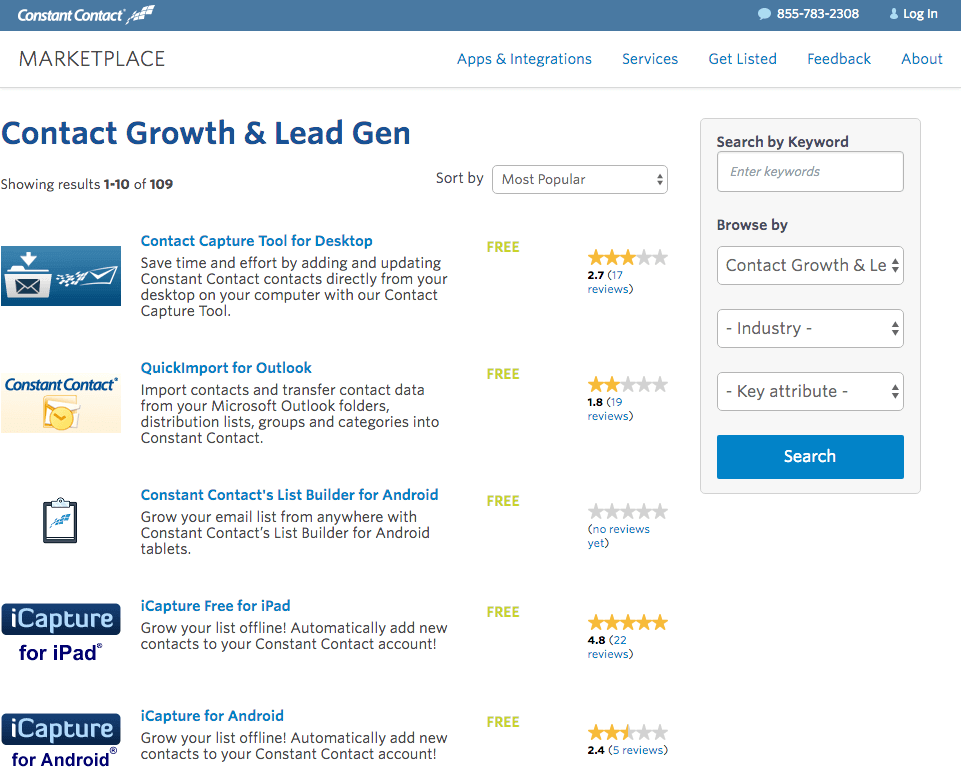The image size is (961, 776).
Task: Click the 17 reviews link
Action: 610,282
